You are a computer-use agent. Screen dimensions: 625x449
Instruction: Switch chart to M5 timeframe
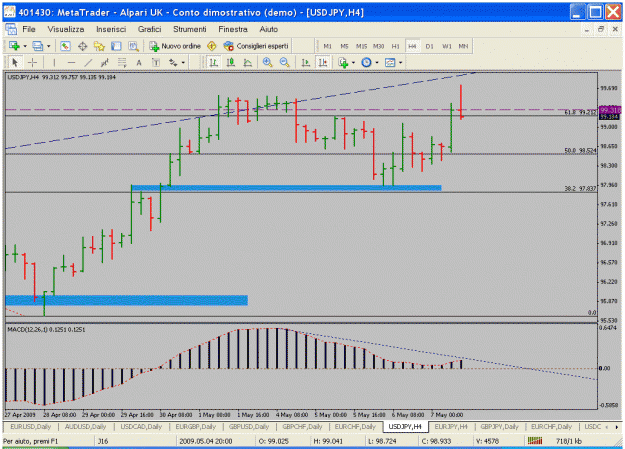pos(344,46)
